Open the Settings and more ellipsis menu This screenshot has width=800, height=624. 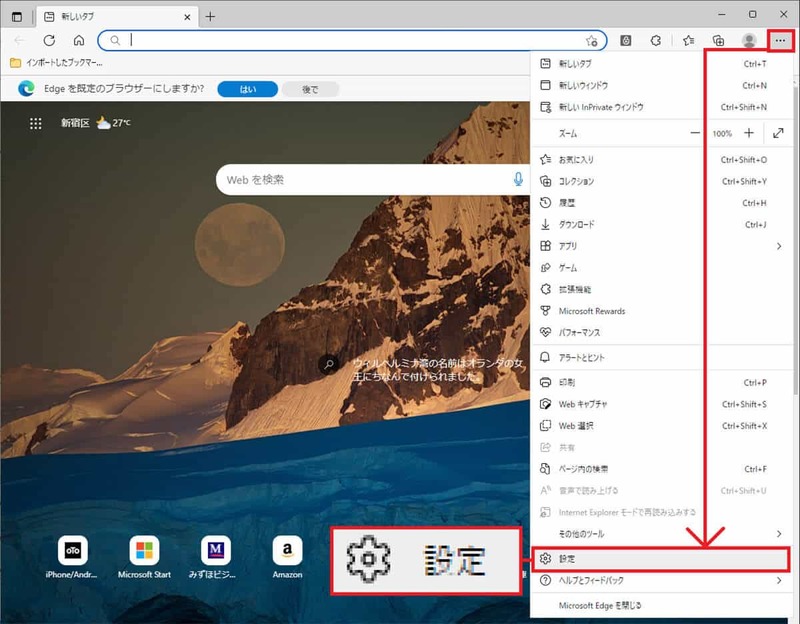coord(780,40)
